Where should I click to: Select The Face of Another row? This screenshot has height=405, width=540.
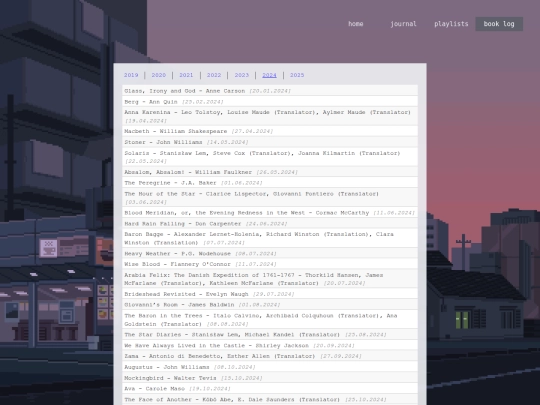pyautogui.click(x=270, y=399)
